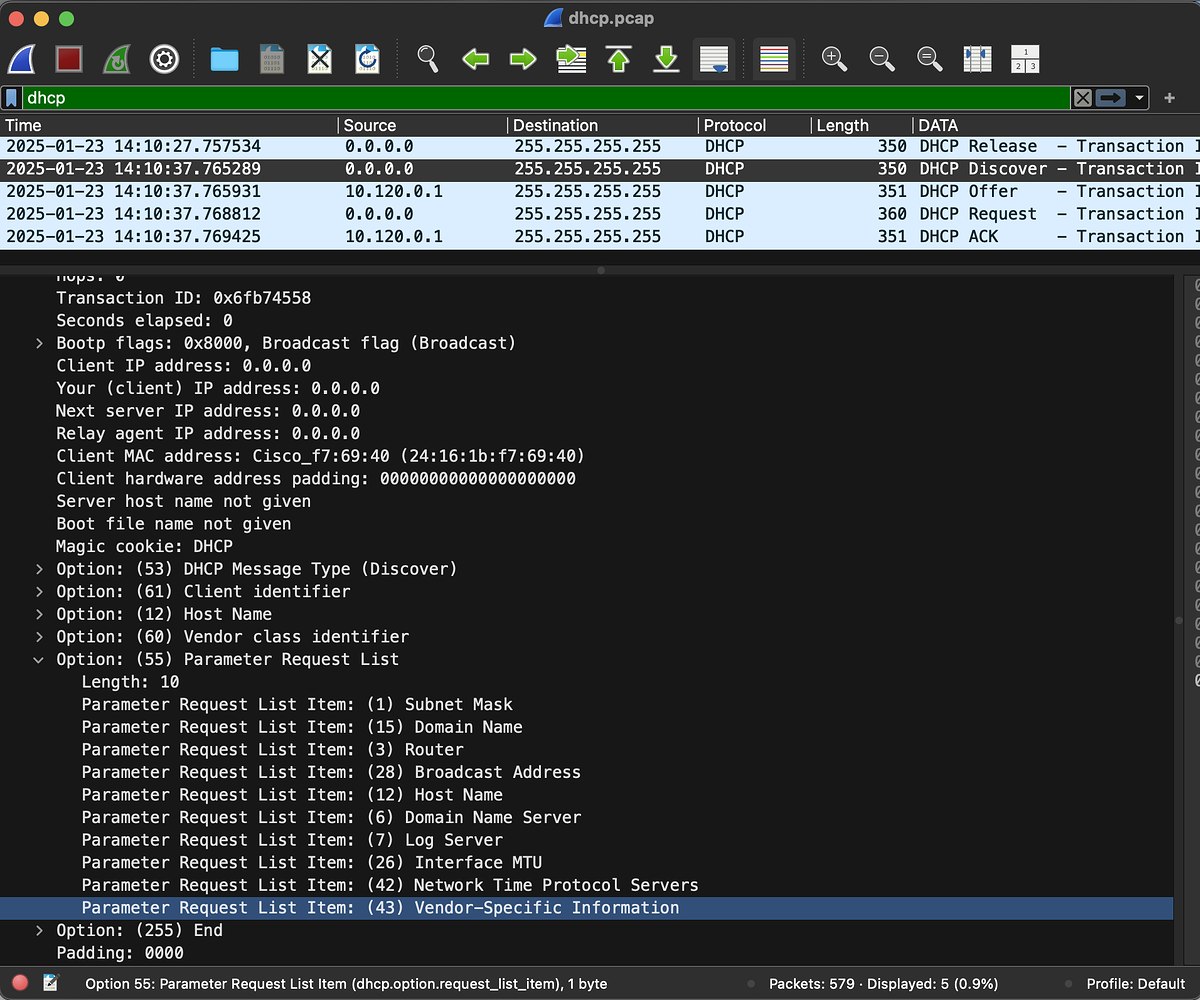Toggle packet list colorization

[774, 59]
